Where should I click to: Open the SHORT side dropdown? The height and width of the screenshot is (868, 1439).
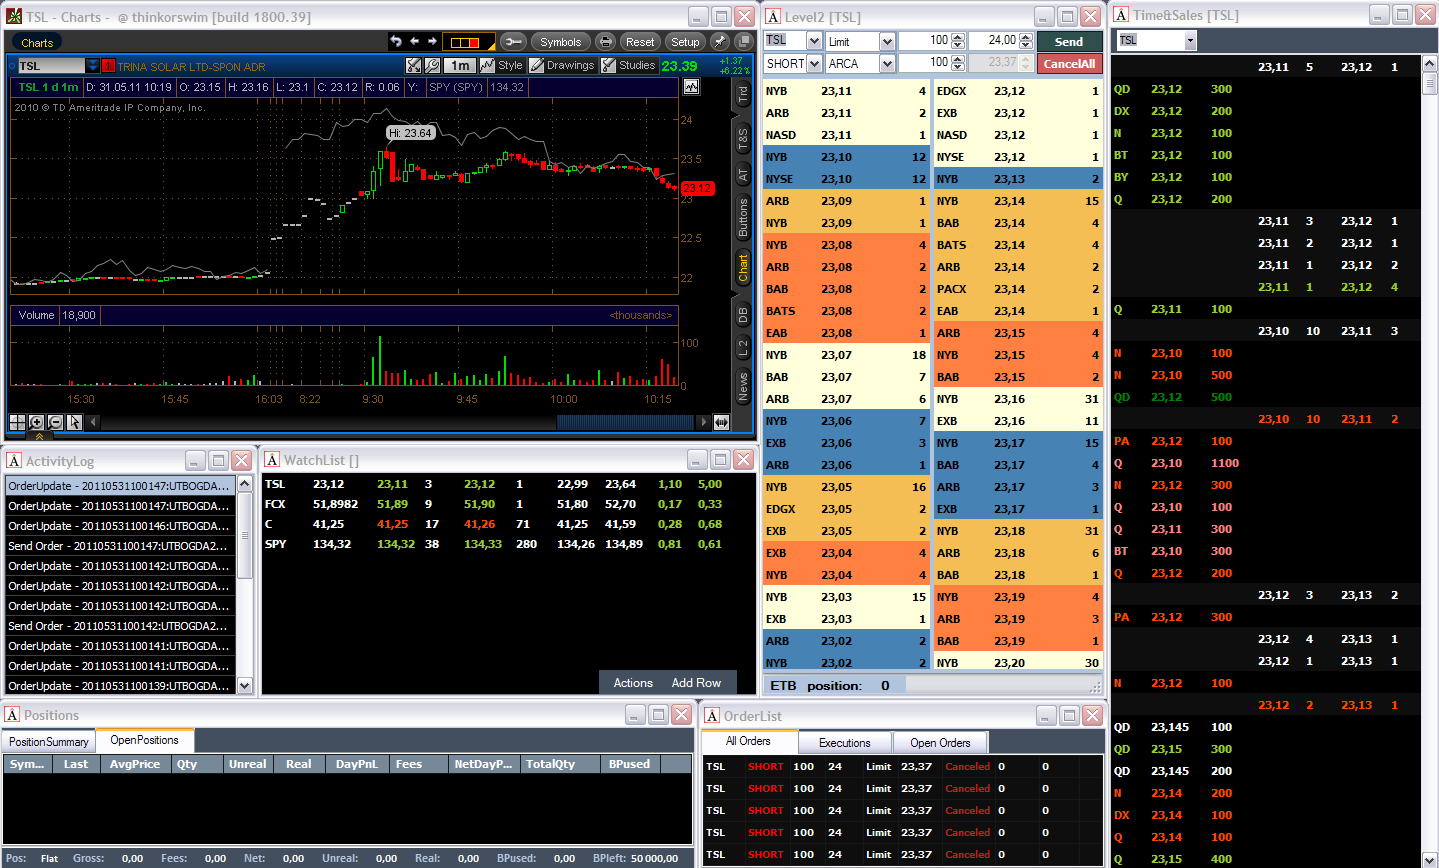tap(813, 63)
